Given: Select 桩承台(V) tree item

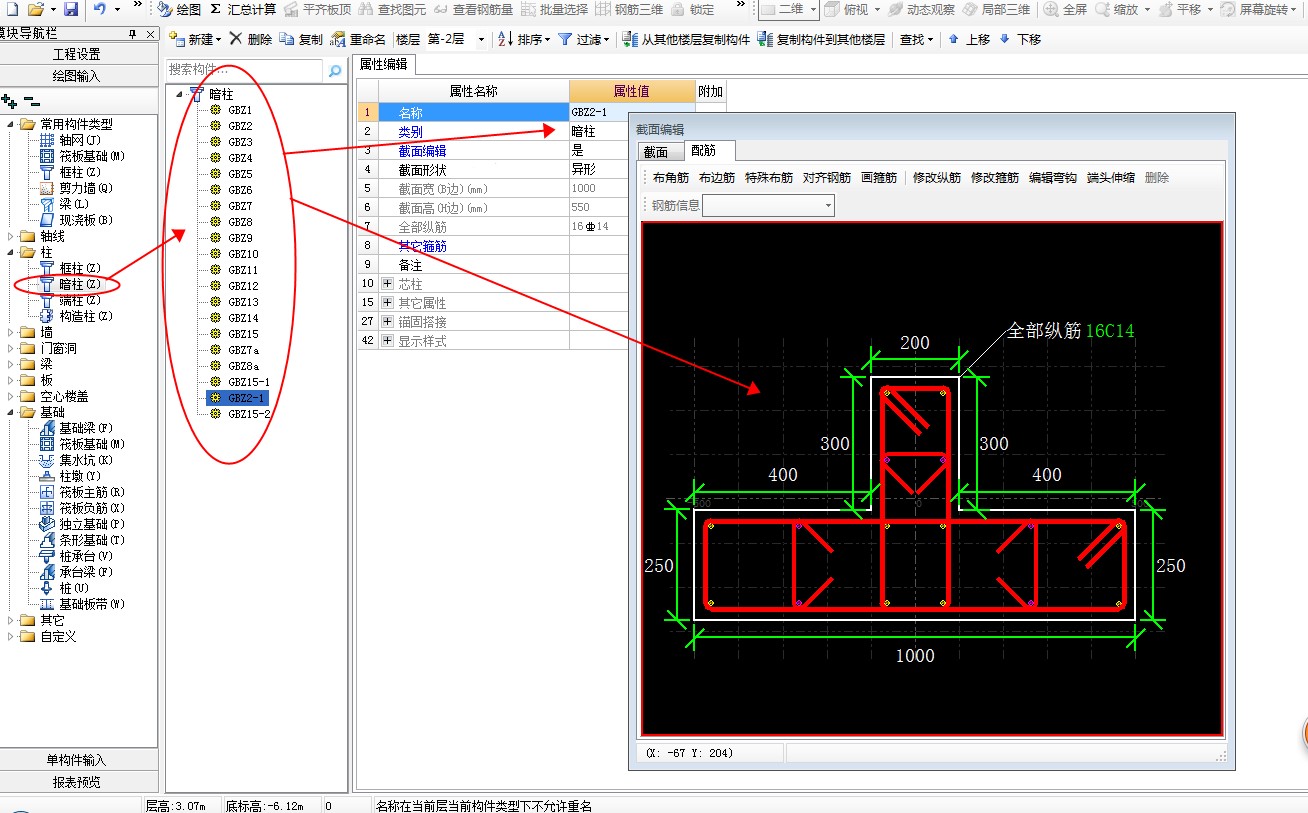Looking at the screenshot, I should tap(76, 556).
